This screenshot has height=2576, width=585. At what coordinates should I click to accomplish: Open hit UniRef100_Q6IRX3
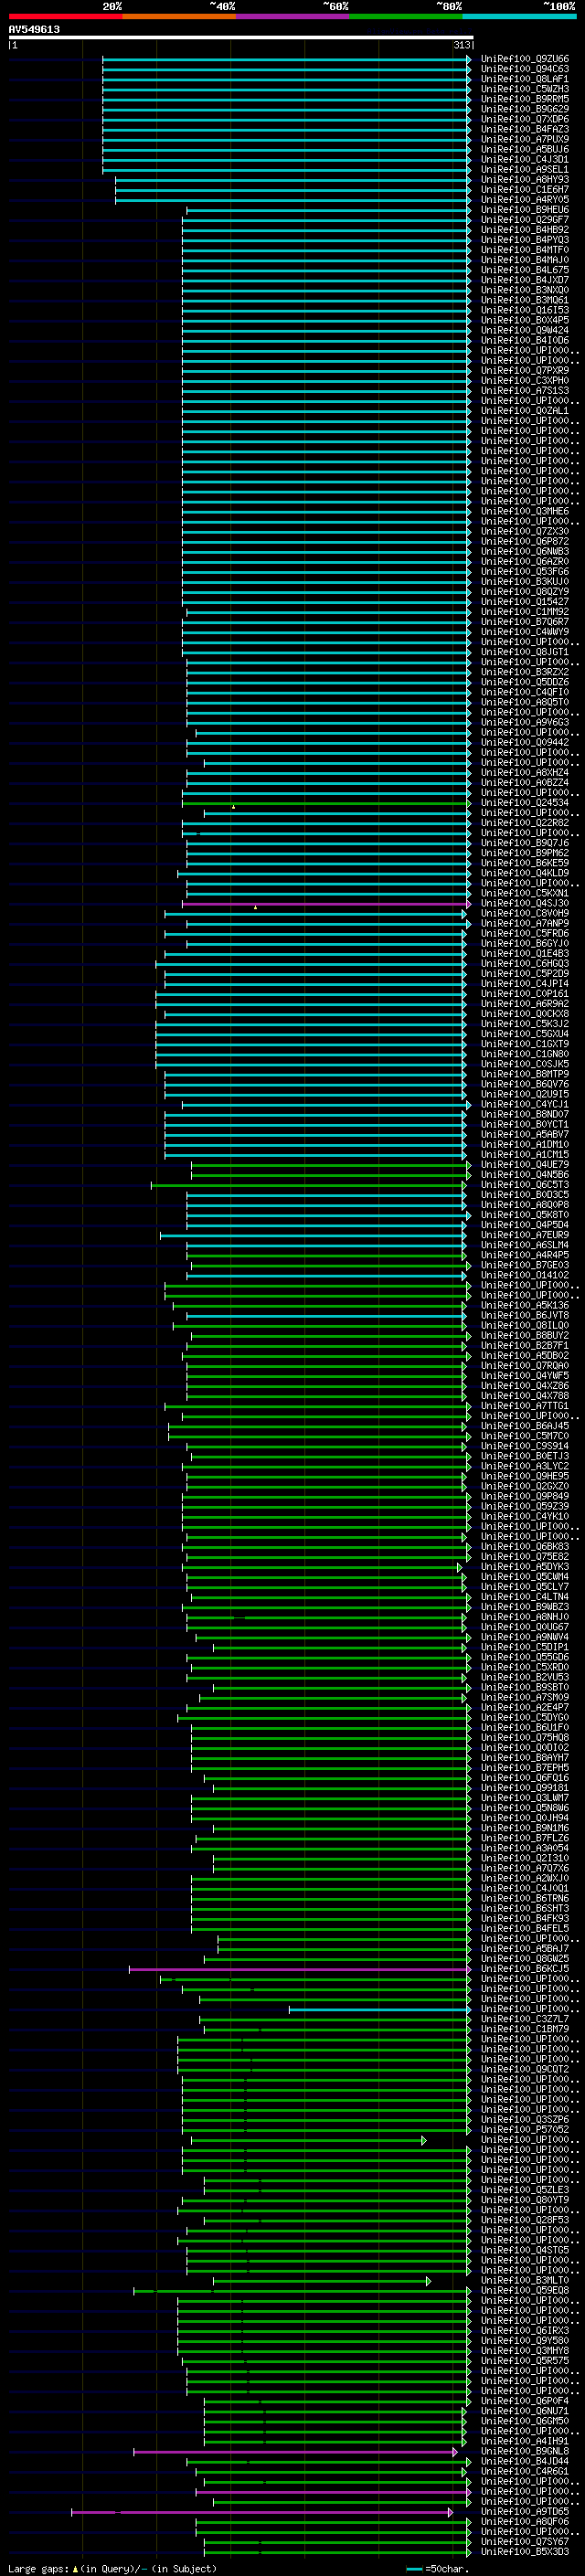click(x=525, y=2331)
